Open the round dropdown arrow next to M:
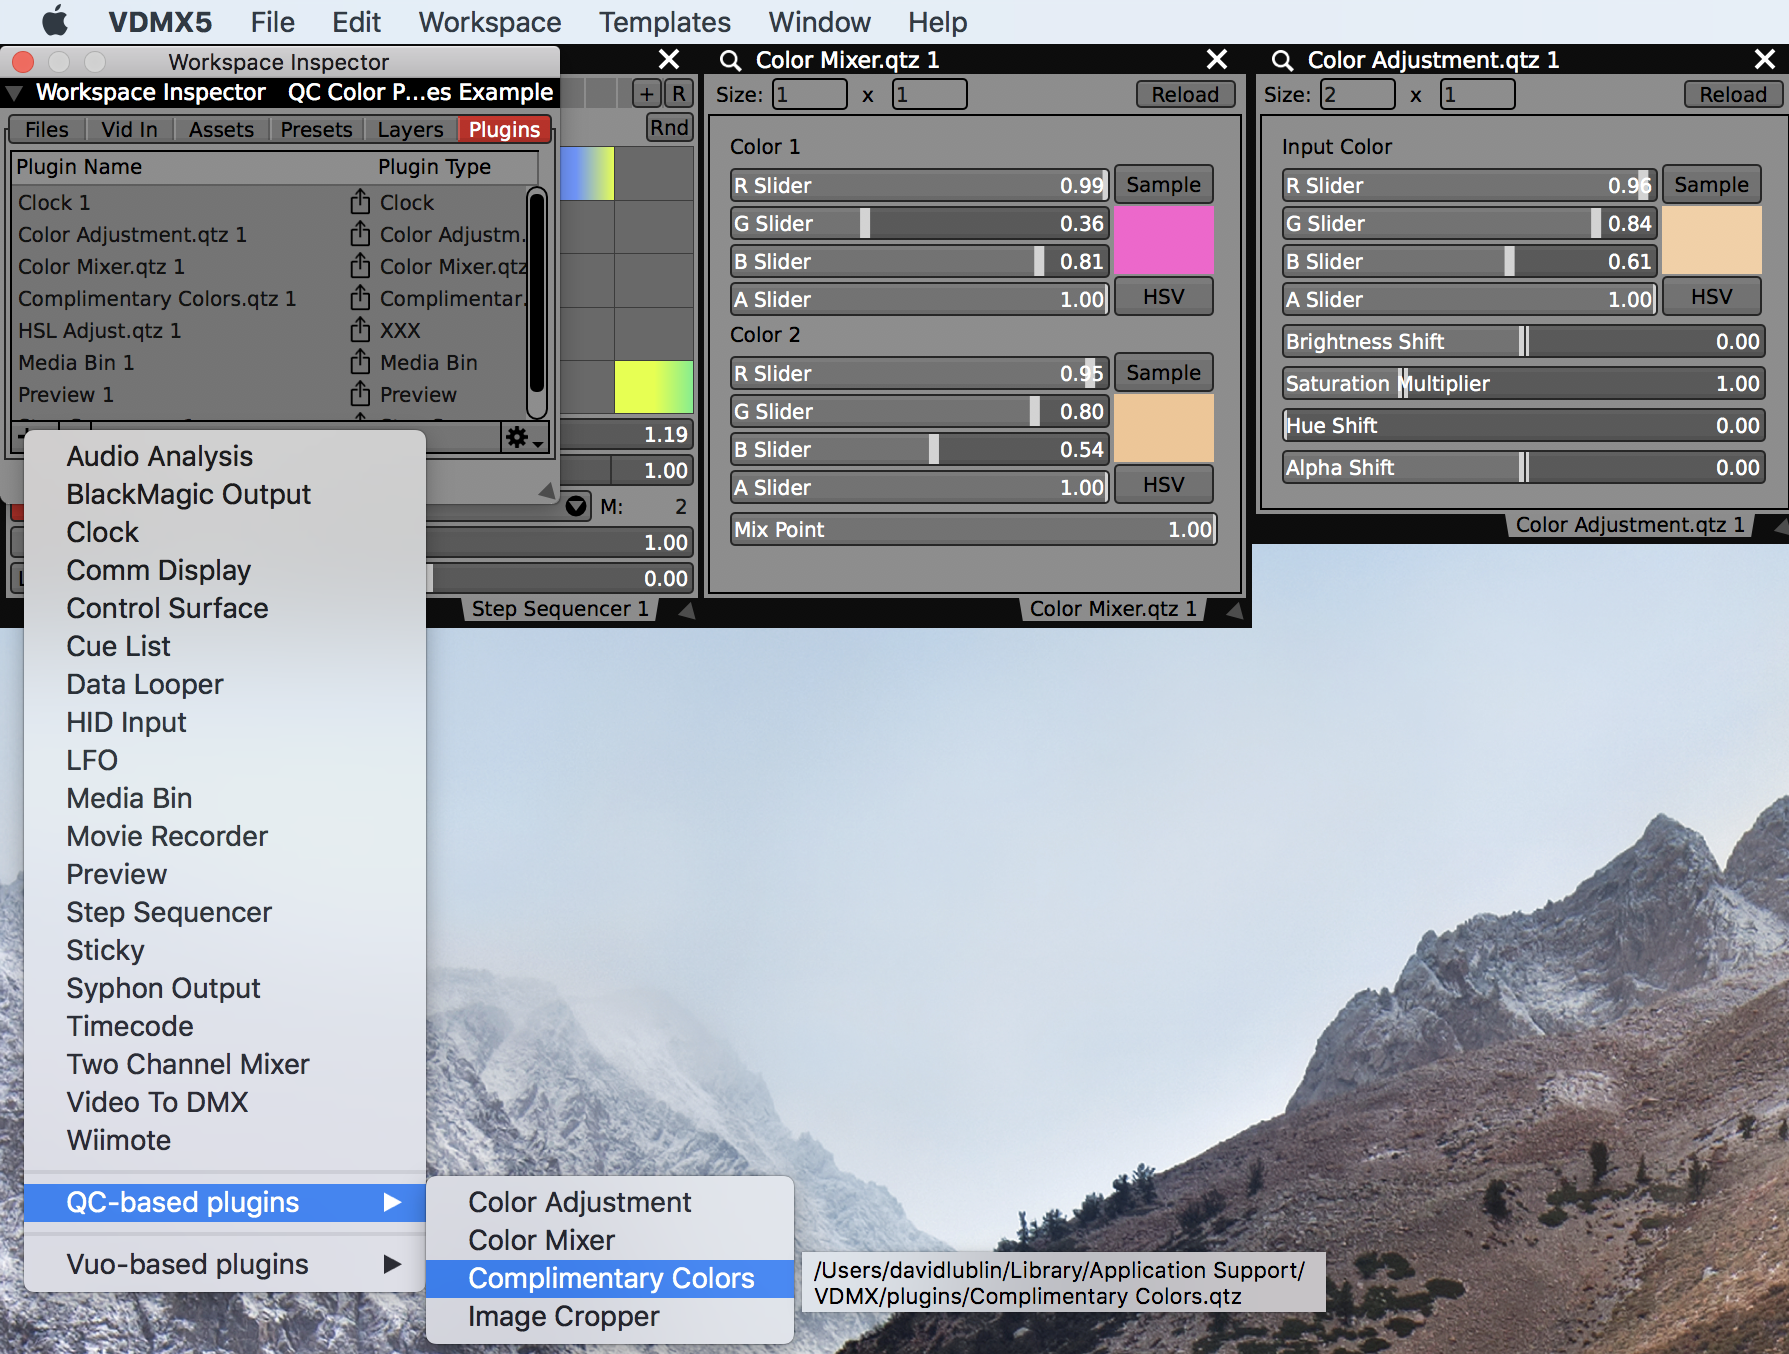Image resolution: width=1789 pixels, height=1354 pixels. pos(577,506)
